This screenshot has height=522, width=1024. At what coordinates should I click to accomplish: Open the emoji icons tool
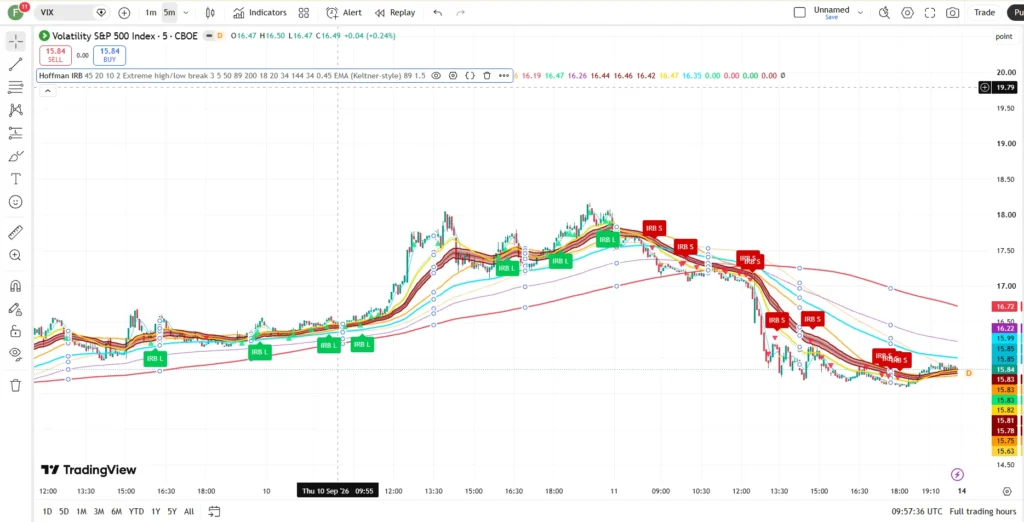click(x=16, y=202)
